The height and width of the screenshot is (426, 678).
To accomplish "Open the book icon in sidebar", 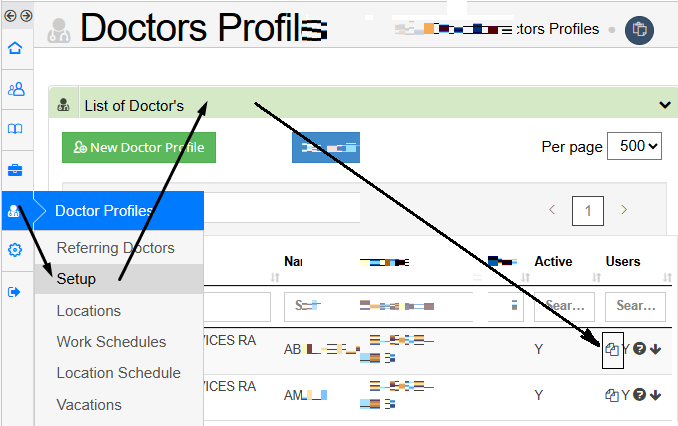I will click(15, 129).
